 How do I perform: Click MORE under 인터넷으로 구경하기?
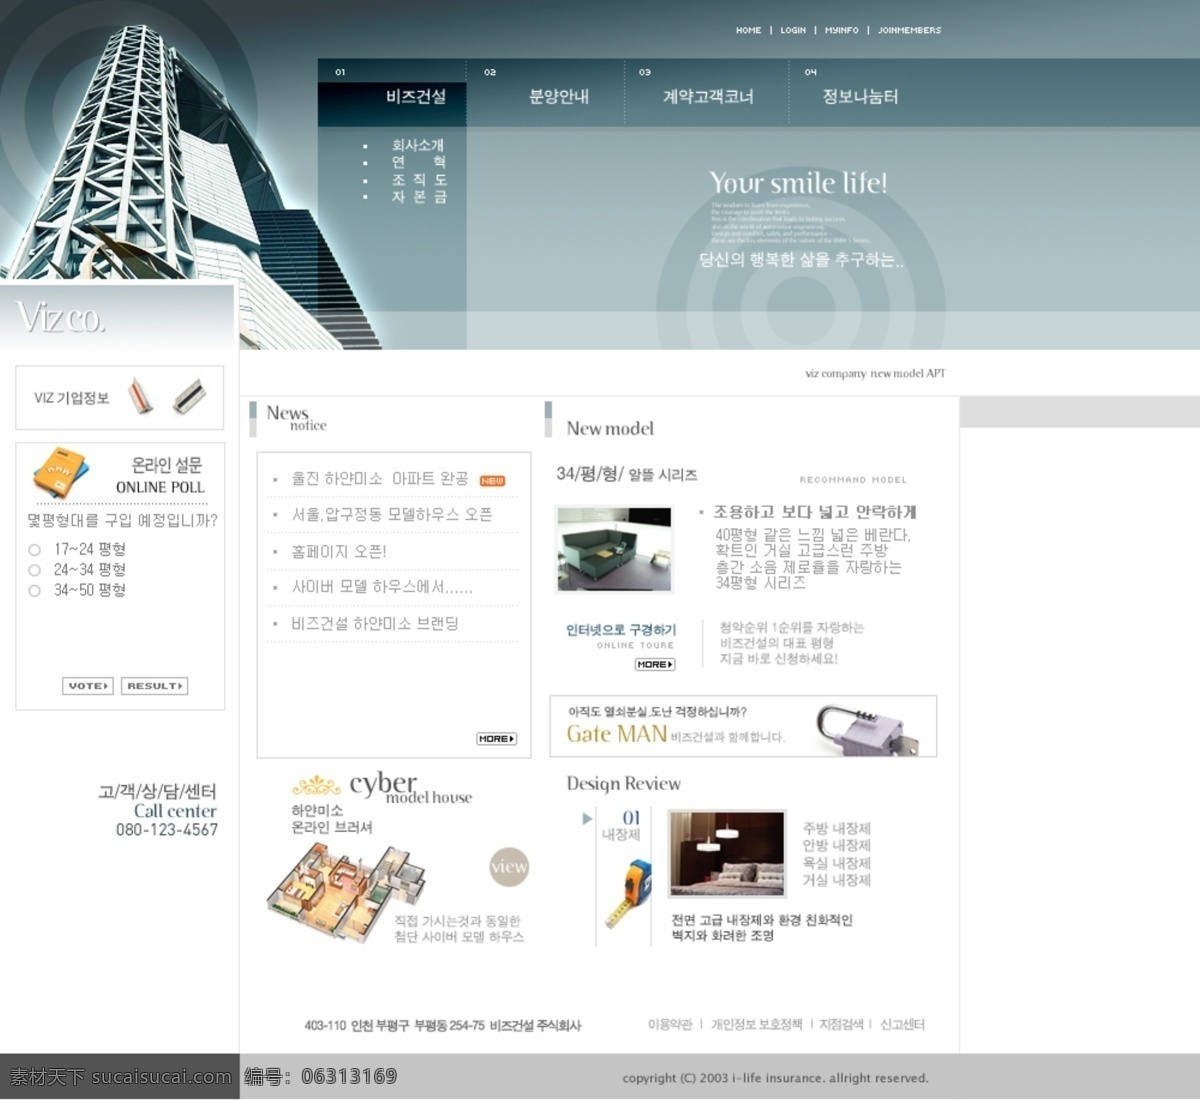655,664
